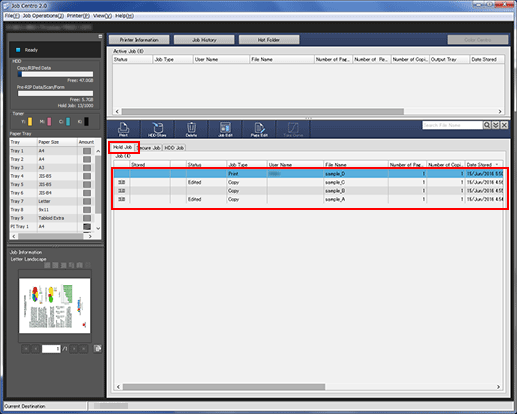Viewport: 517px width, 414px height.
Task: Open the Job Operations menu
Action: point(43,16)
